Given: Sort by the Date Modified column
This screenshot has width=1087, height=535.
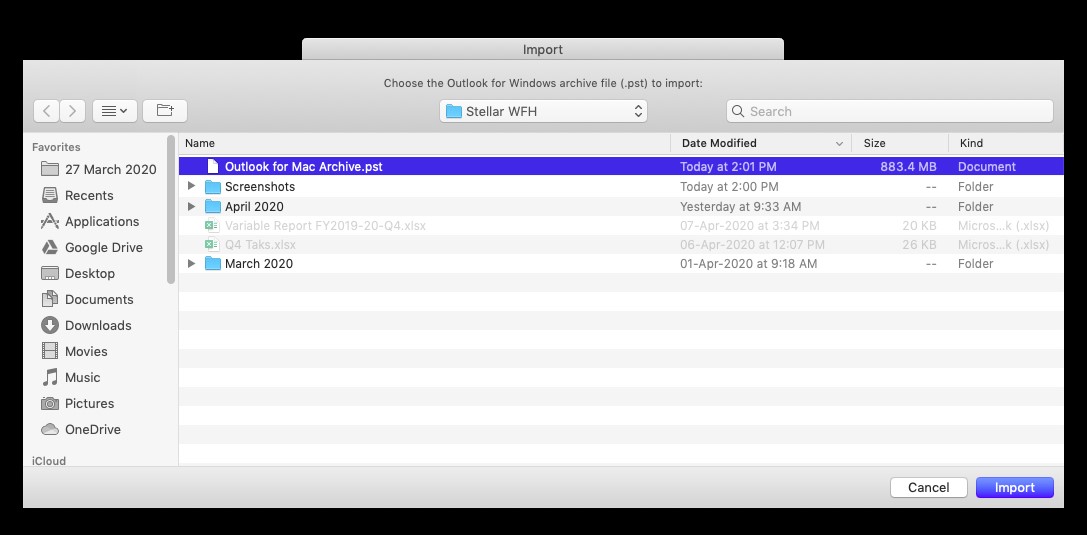Looking at the screenshot, I should (760, 143).
